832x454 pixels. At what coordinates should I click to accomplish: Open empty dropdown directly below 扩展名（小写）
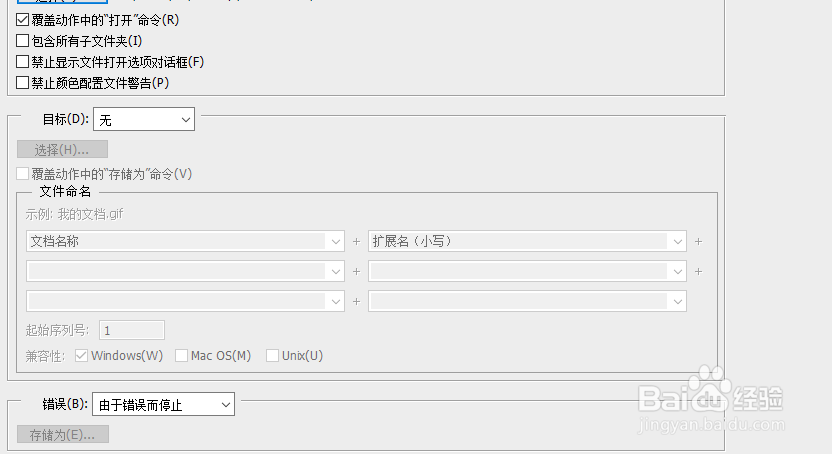(x=527, y=271)
